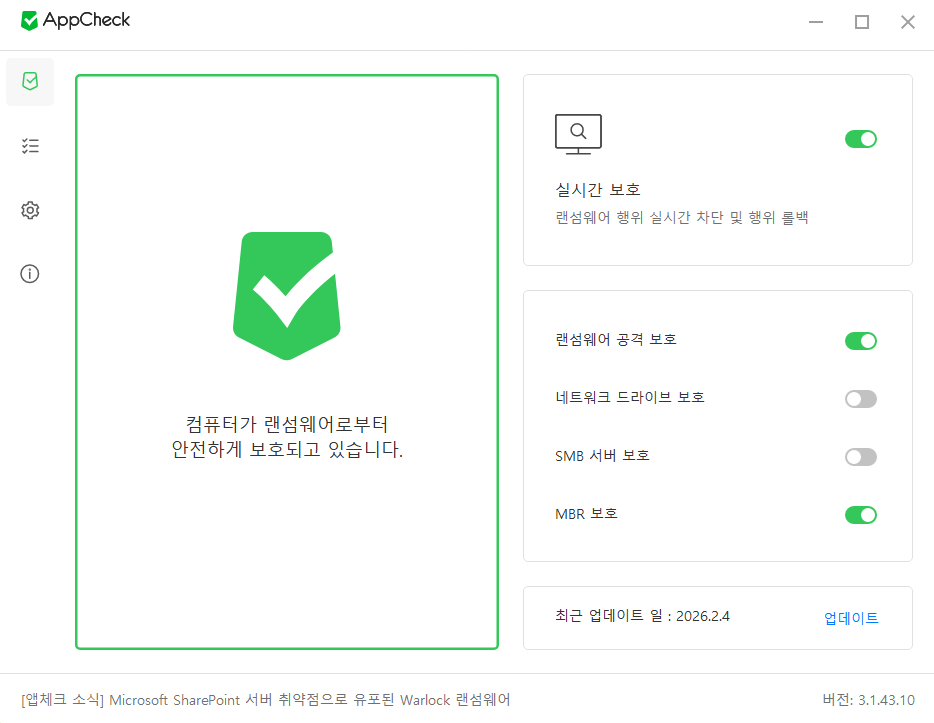Click the 업데이트 link

coord(851,617)
